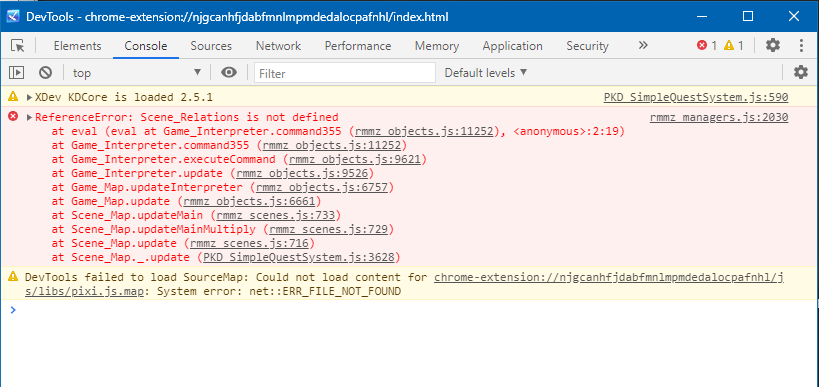Open DevTools settings gear in tab bar
The height and width of the screenshot is (387, 819).
coord(773,45)
